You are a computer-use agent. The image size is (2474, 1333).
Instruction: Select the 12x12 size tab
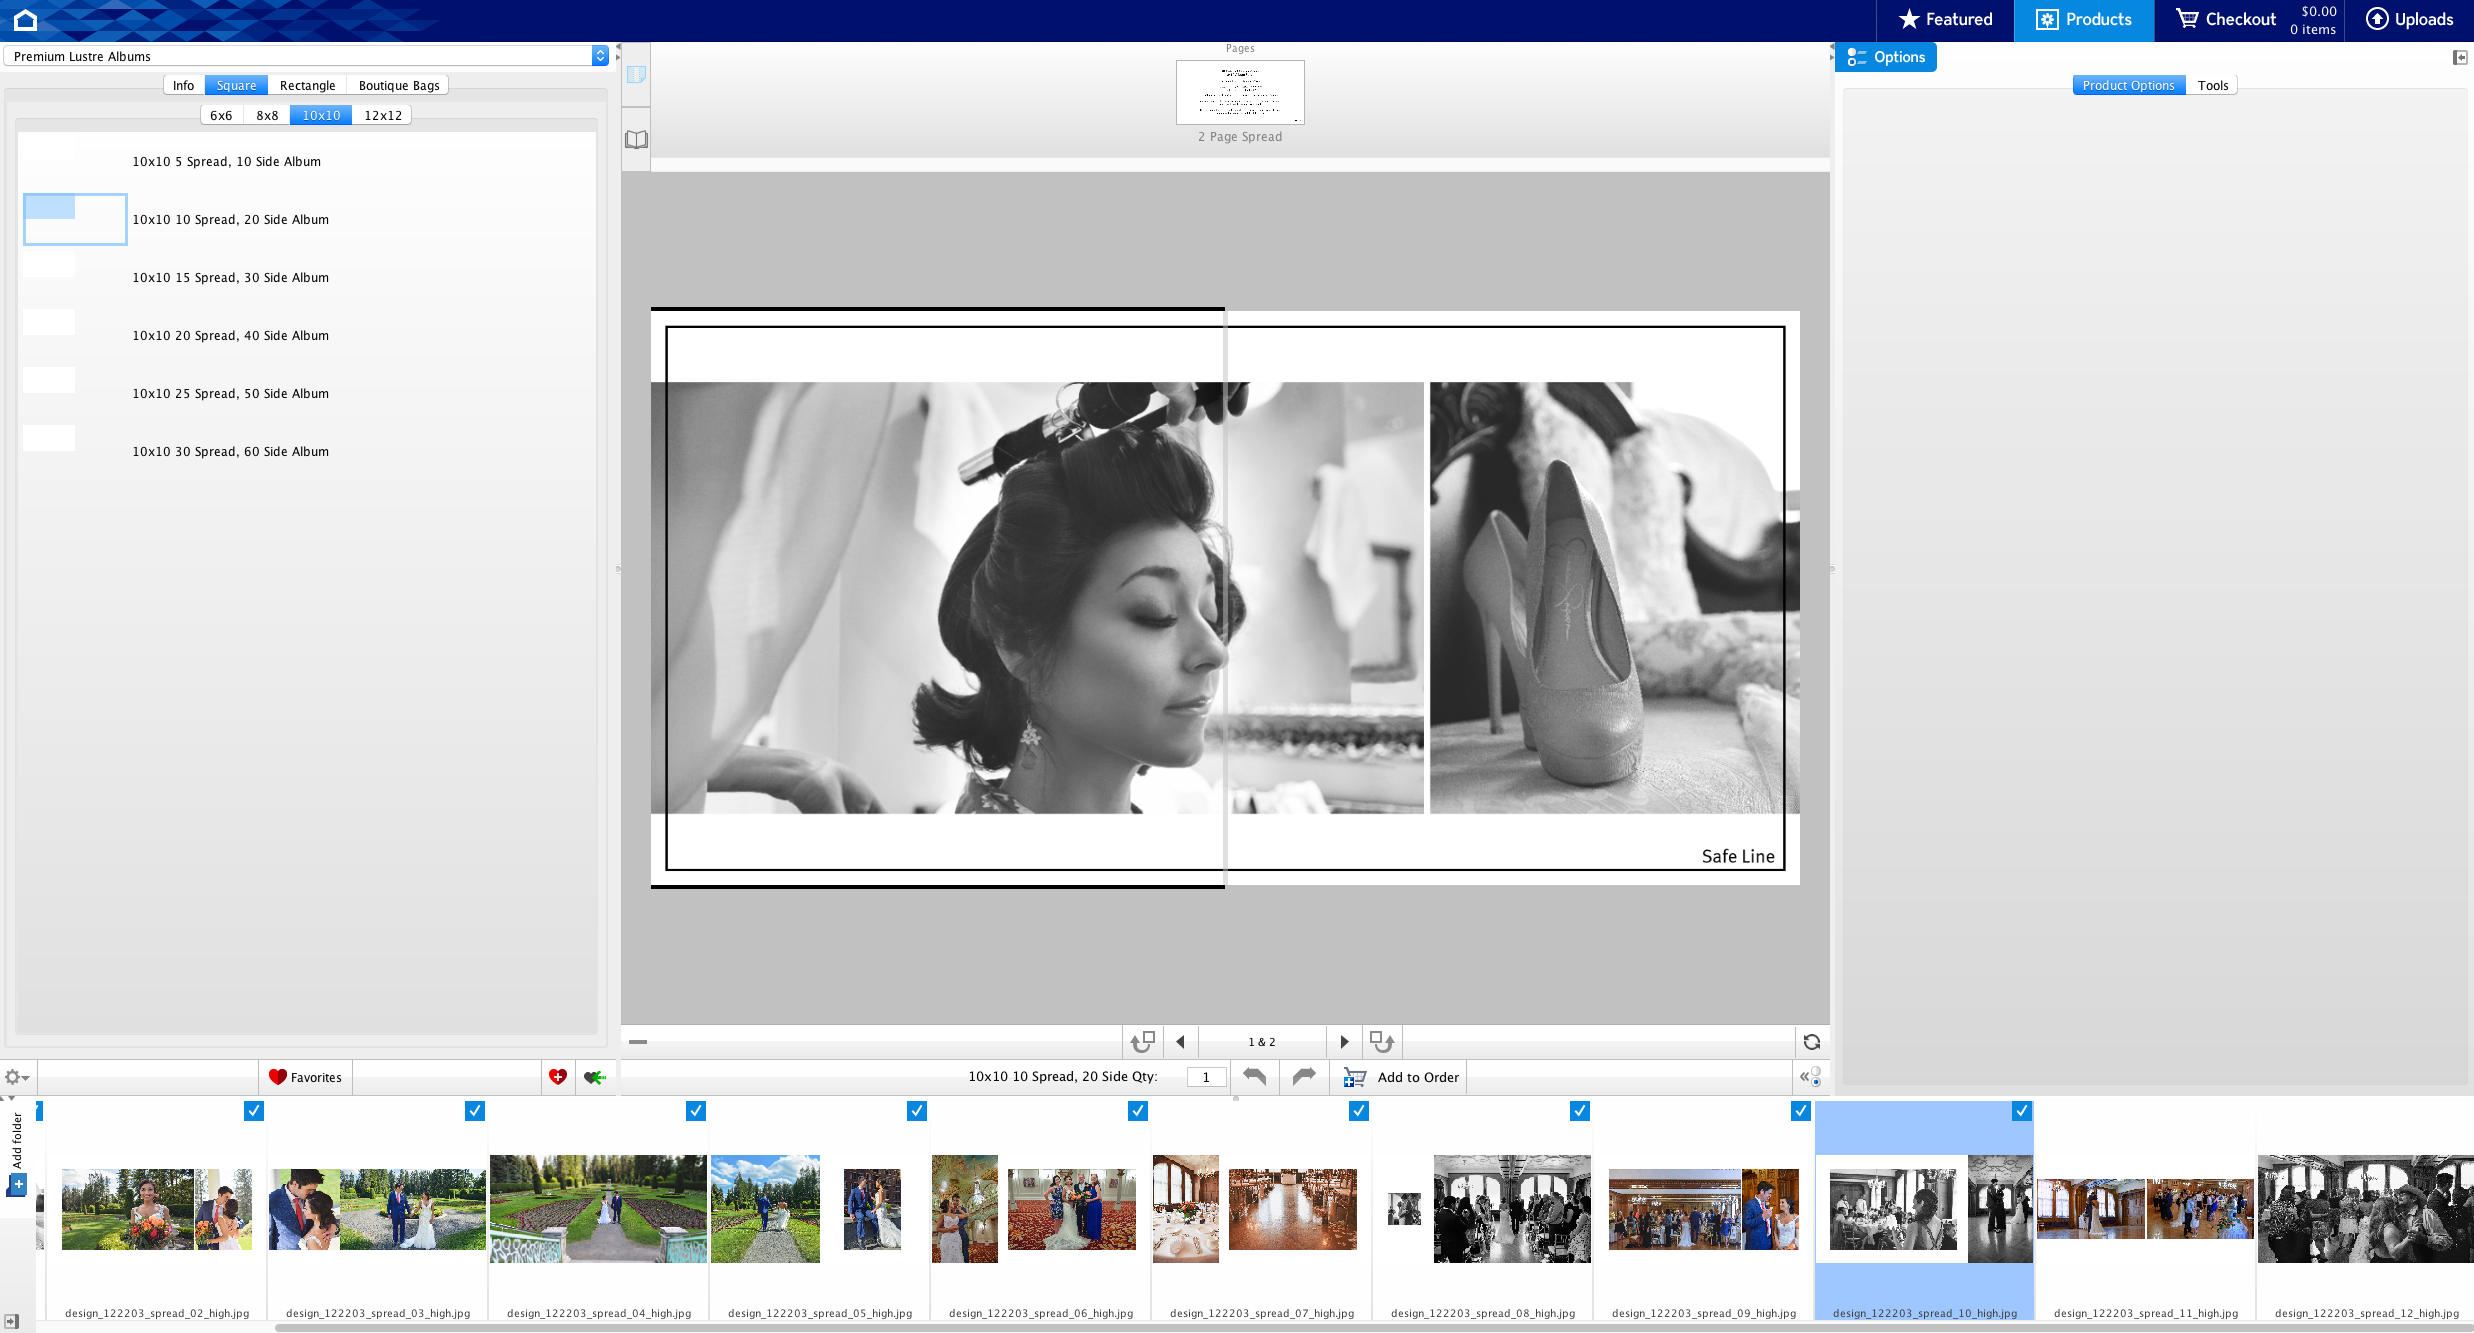[x=382, y=115]
